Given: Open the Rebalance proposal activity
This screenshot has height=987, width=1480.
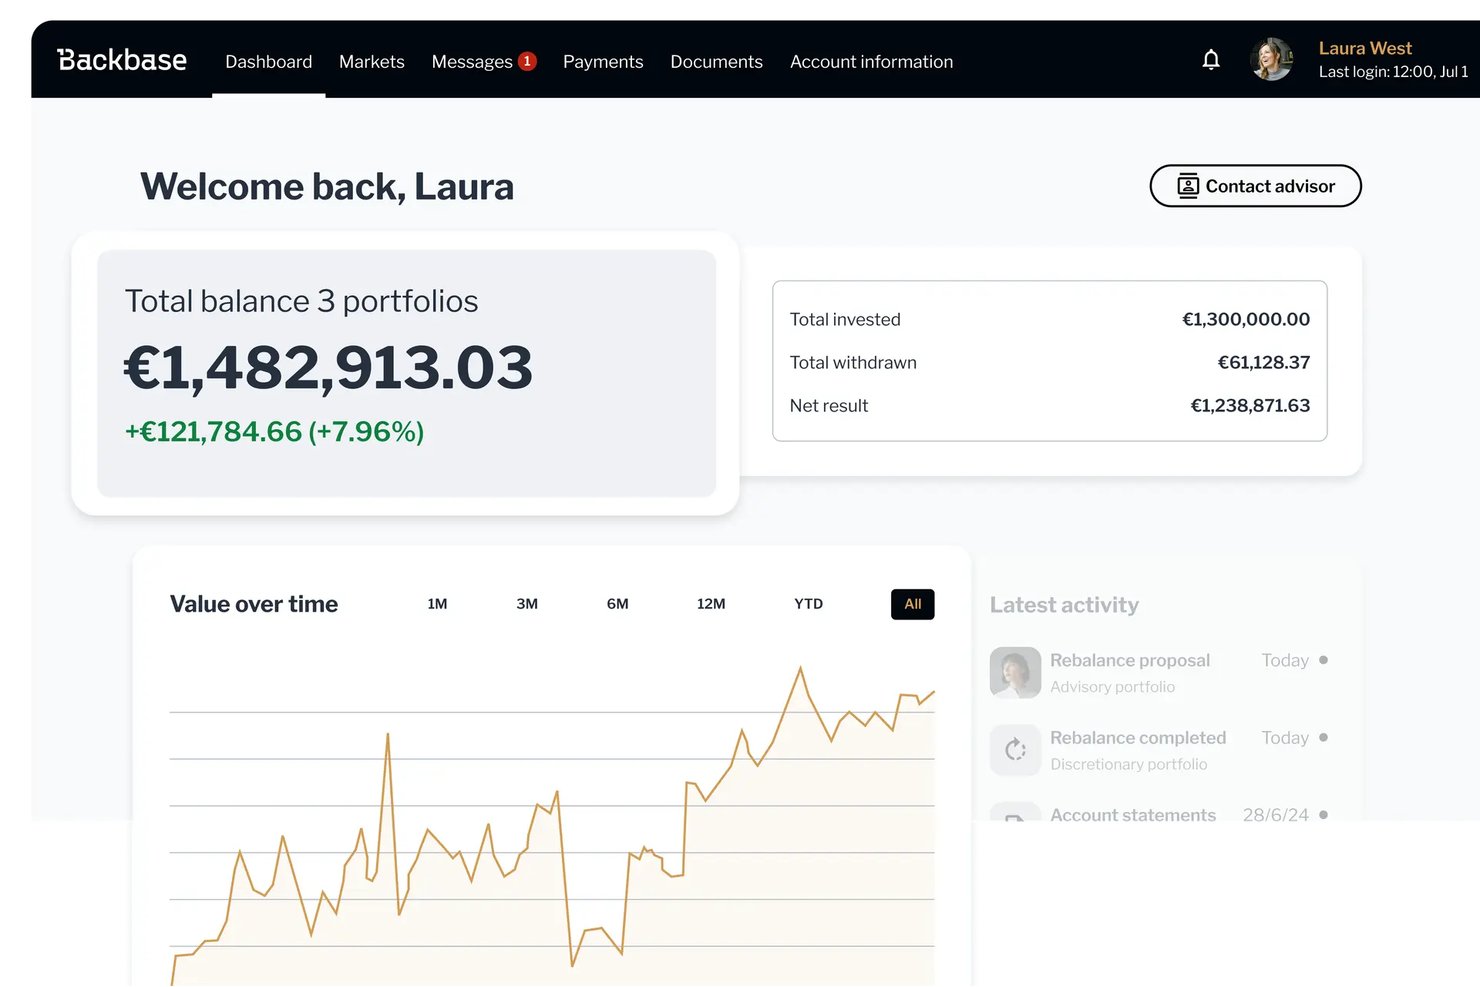Looking at the screenshot, I should [1159, 672].
